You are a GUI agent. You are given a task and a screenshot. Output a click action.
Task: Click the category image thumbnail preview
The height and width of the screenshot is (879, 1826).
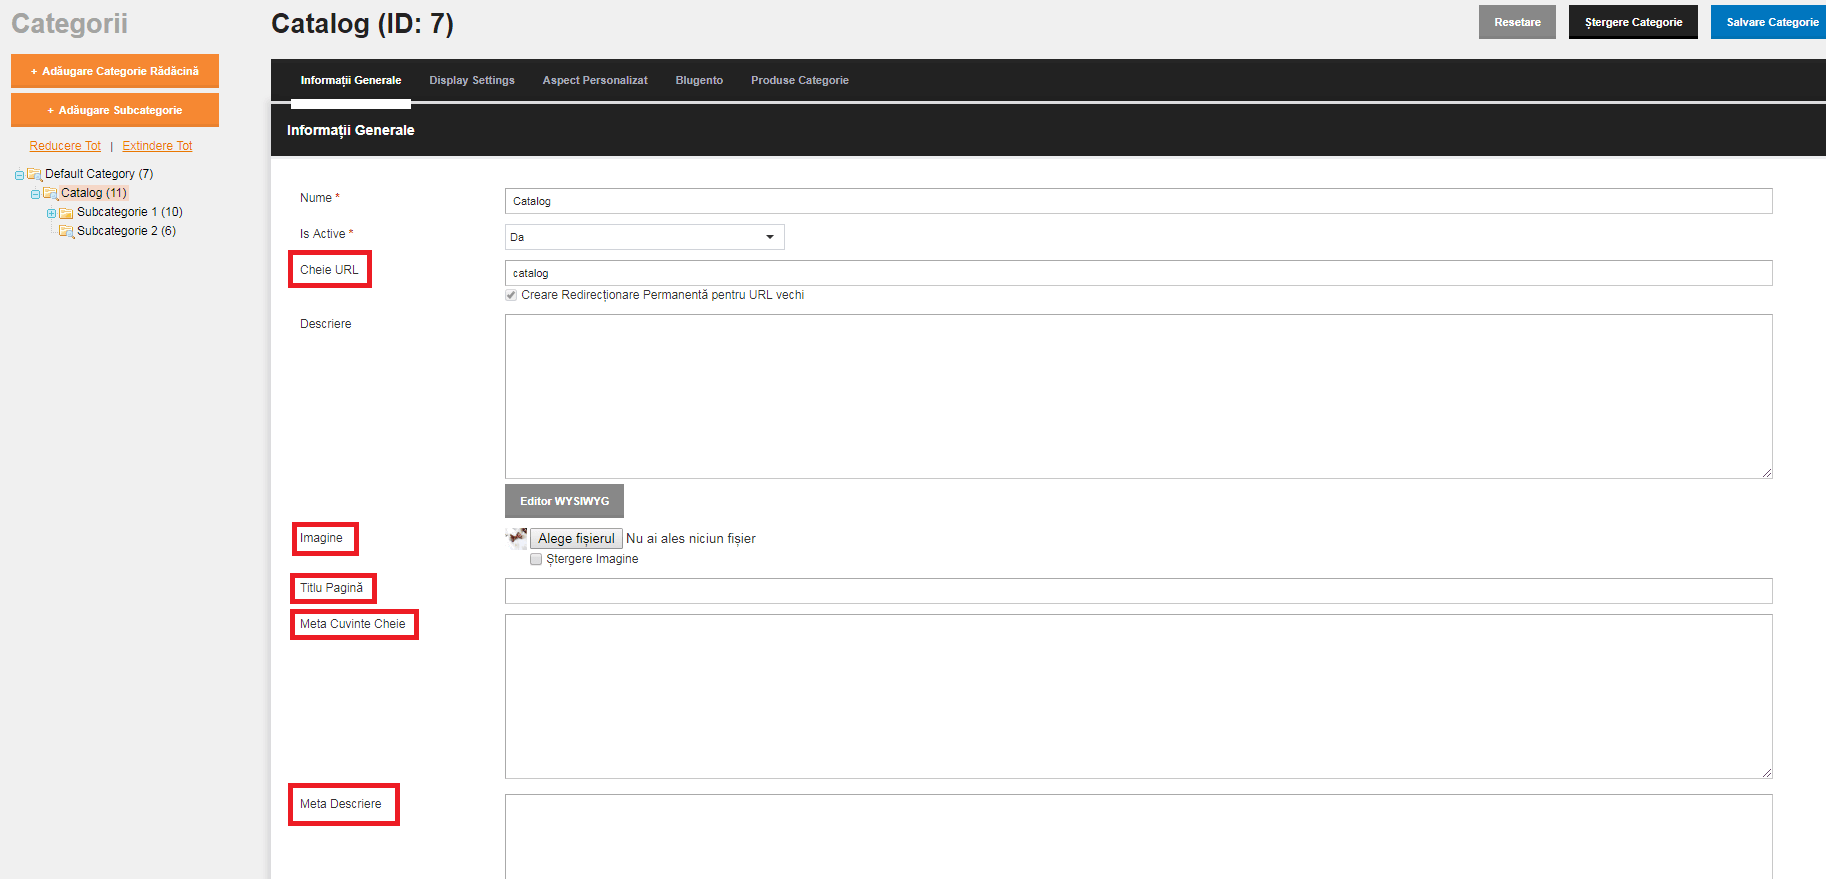(516, 538)
